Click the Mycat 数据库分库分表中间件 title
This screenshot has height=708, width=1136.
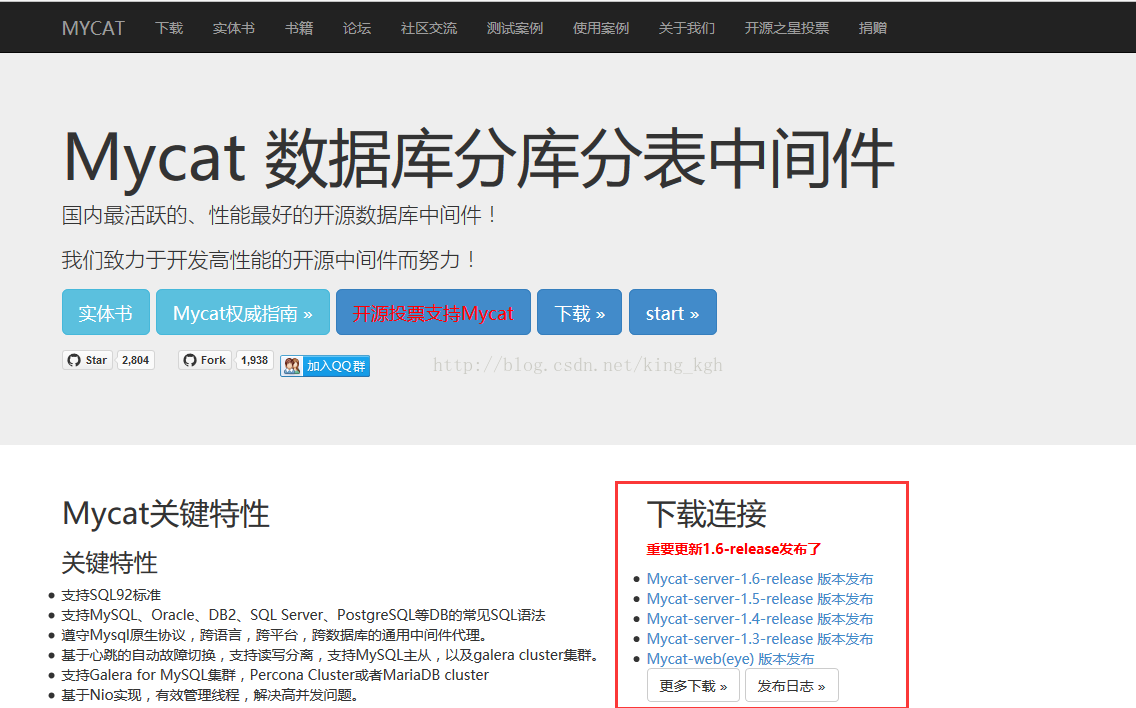[x=479, y=158]
